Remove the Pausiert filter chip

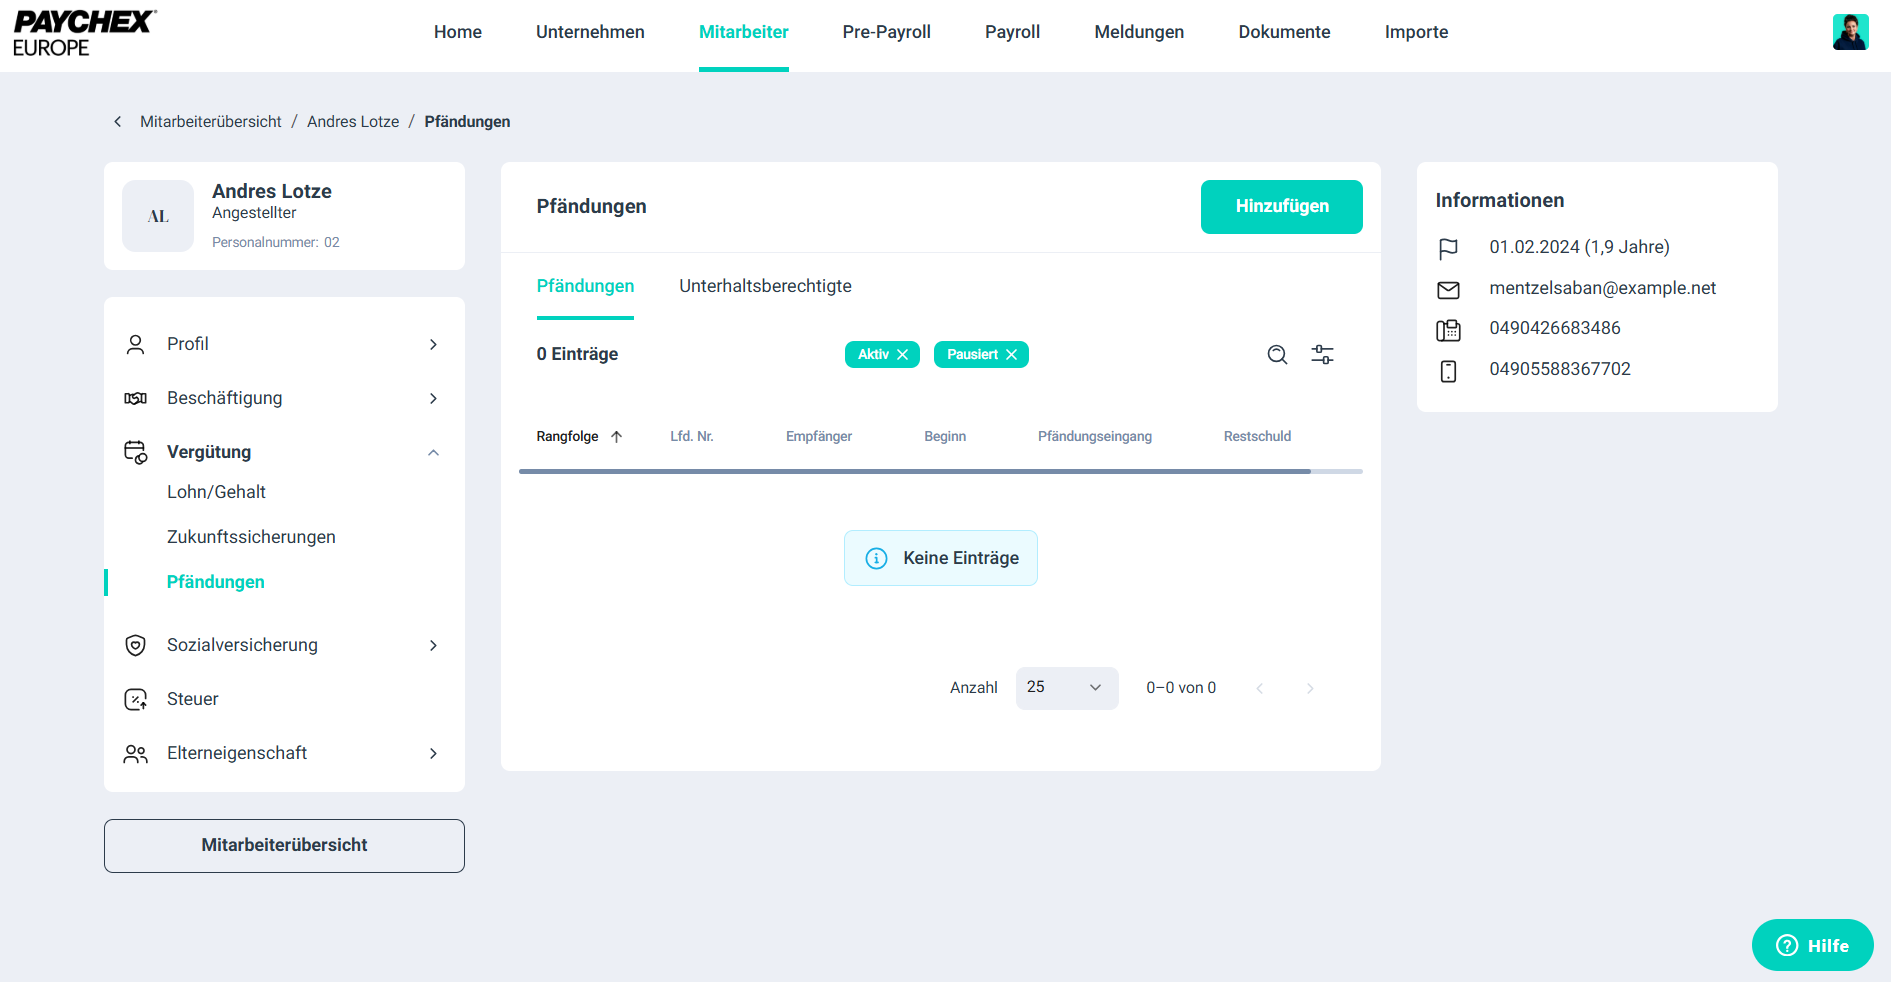tap(1012, 355)
